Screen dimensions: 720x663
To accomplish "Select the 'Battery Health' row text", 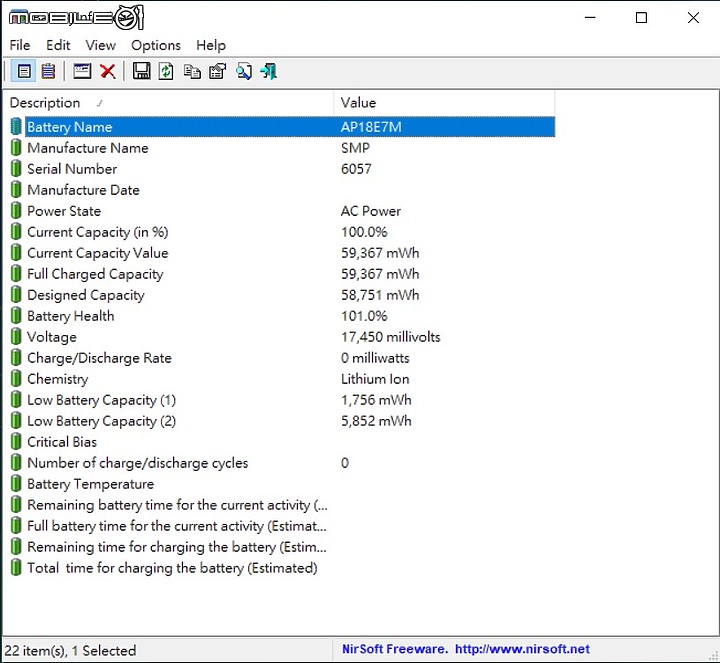I will coord(71,316).
